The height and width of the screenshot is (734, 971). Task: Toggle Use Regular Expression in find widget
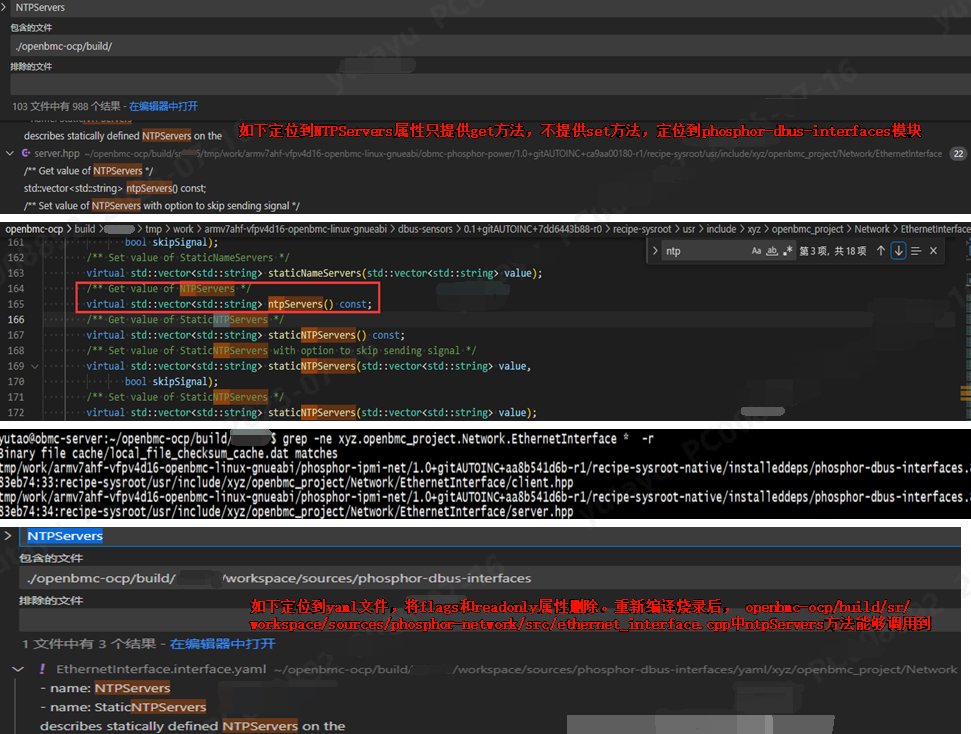(787, 251)
